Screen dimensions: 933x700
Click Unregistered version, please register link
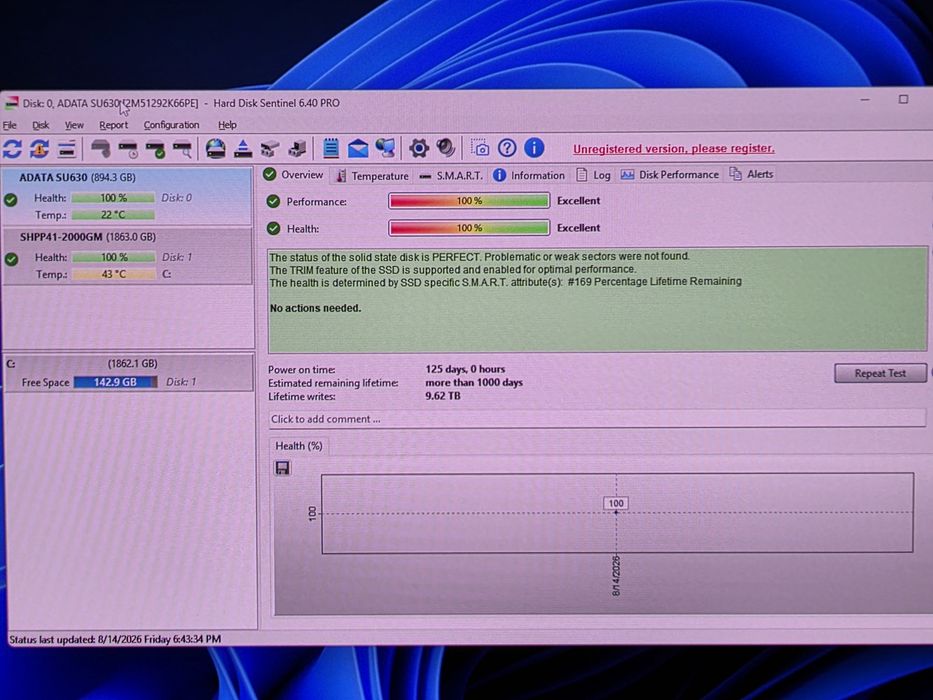point(674,149)
